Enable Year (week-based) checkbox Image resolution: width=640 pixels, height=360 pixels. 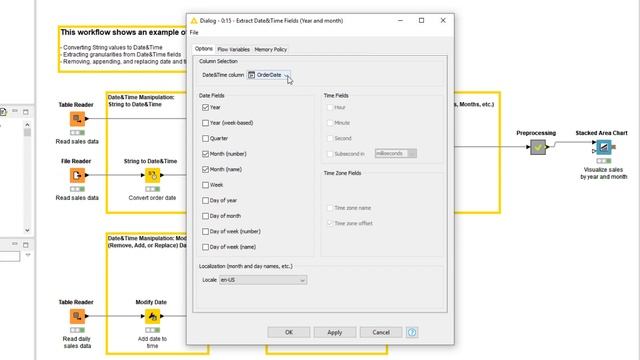point(205,123)
